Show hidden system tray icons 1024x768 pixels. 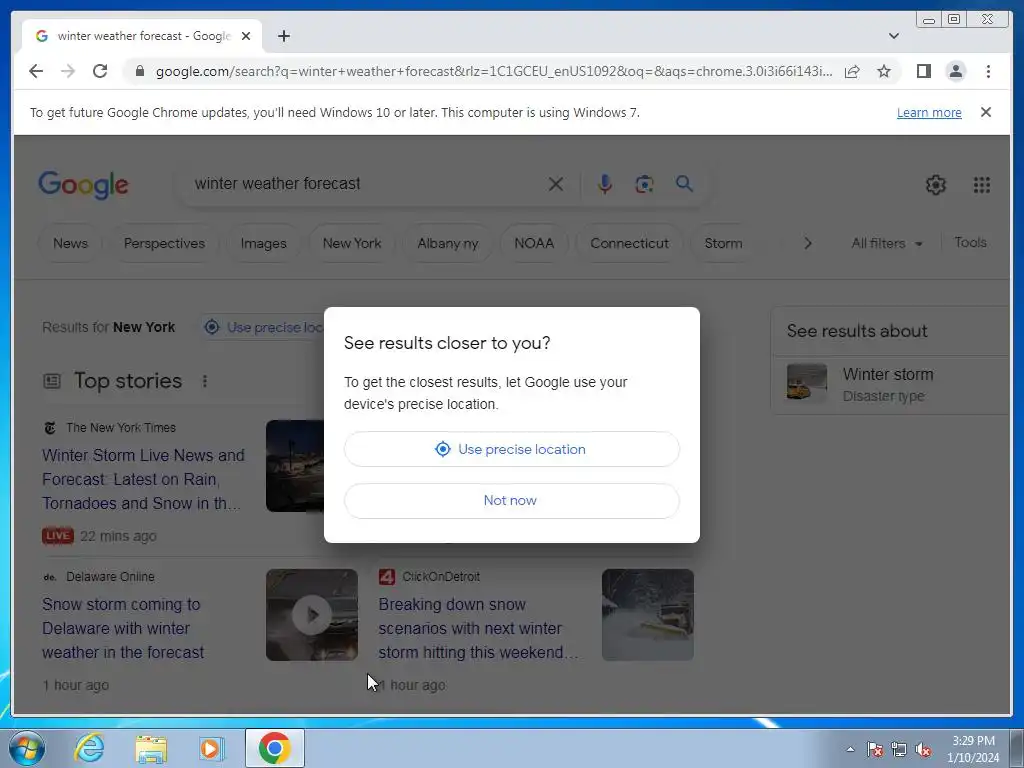pos(850,749)
